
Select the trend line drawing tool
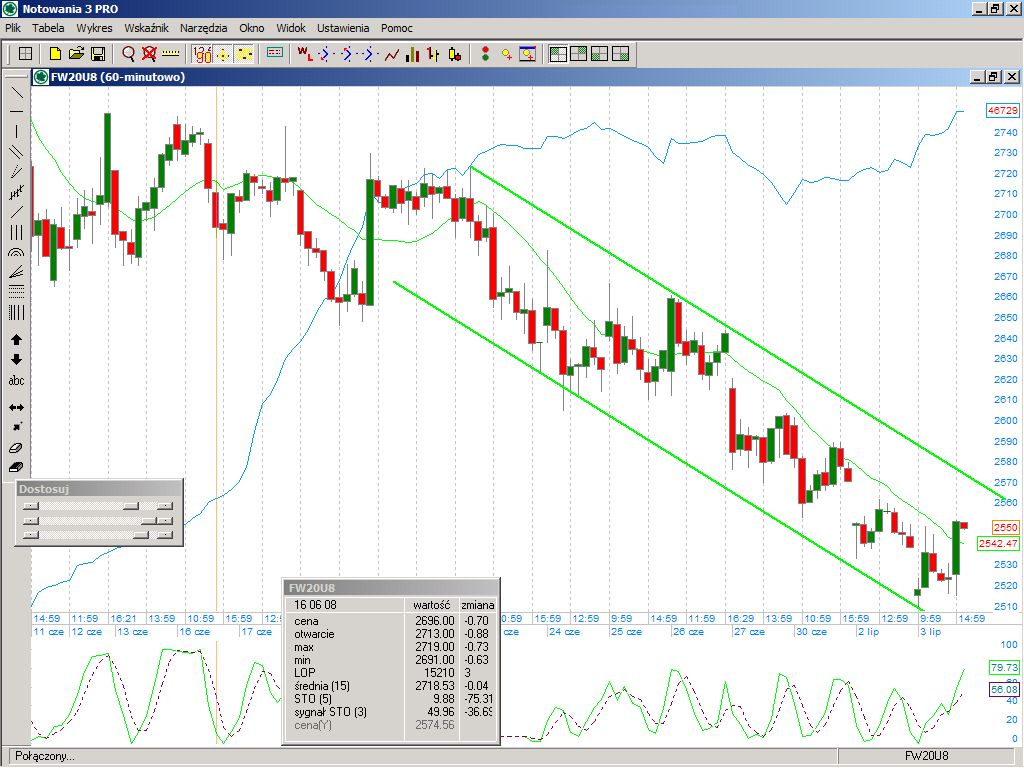[x=16, y=92]
